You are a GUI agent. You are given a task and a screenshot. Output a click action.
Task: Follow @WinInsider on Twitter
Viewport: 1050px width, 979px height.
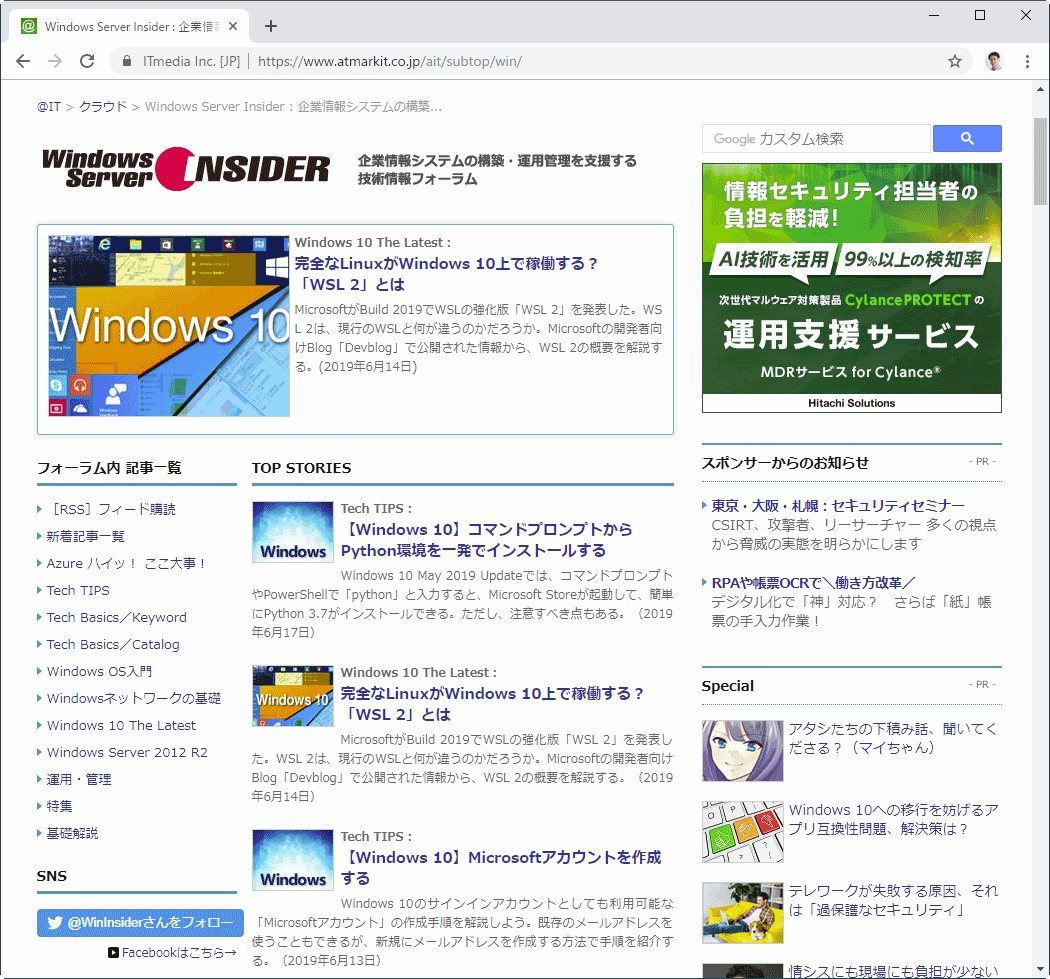point(140,922)
